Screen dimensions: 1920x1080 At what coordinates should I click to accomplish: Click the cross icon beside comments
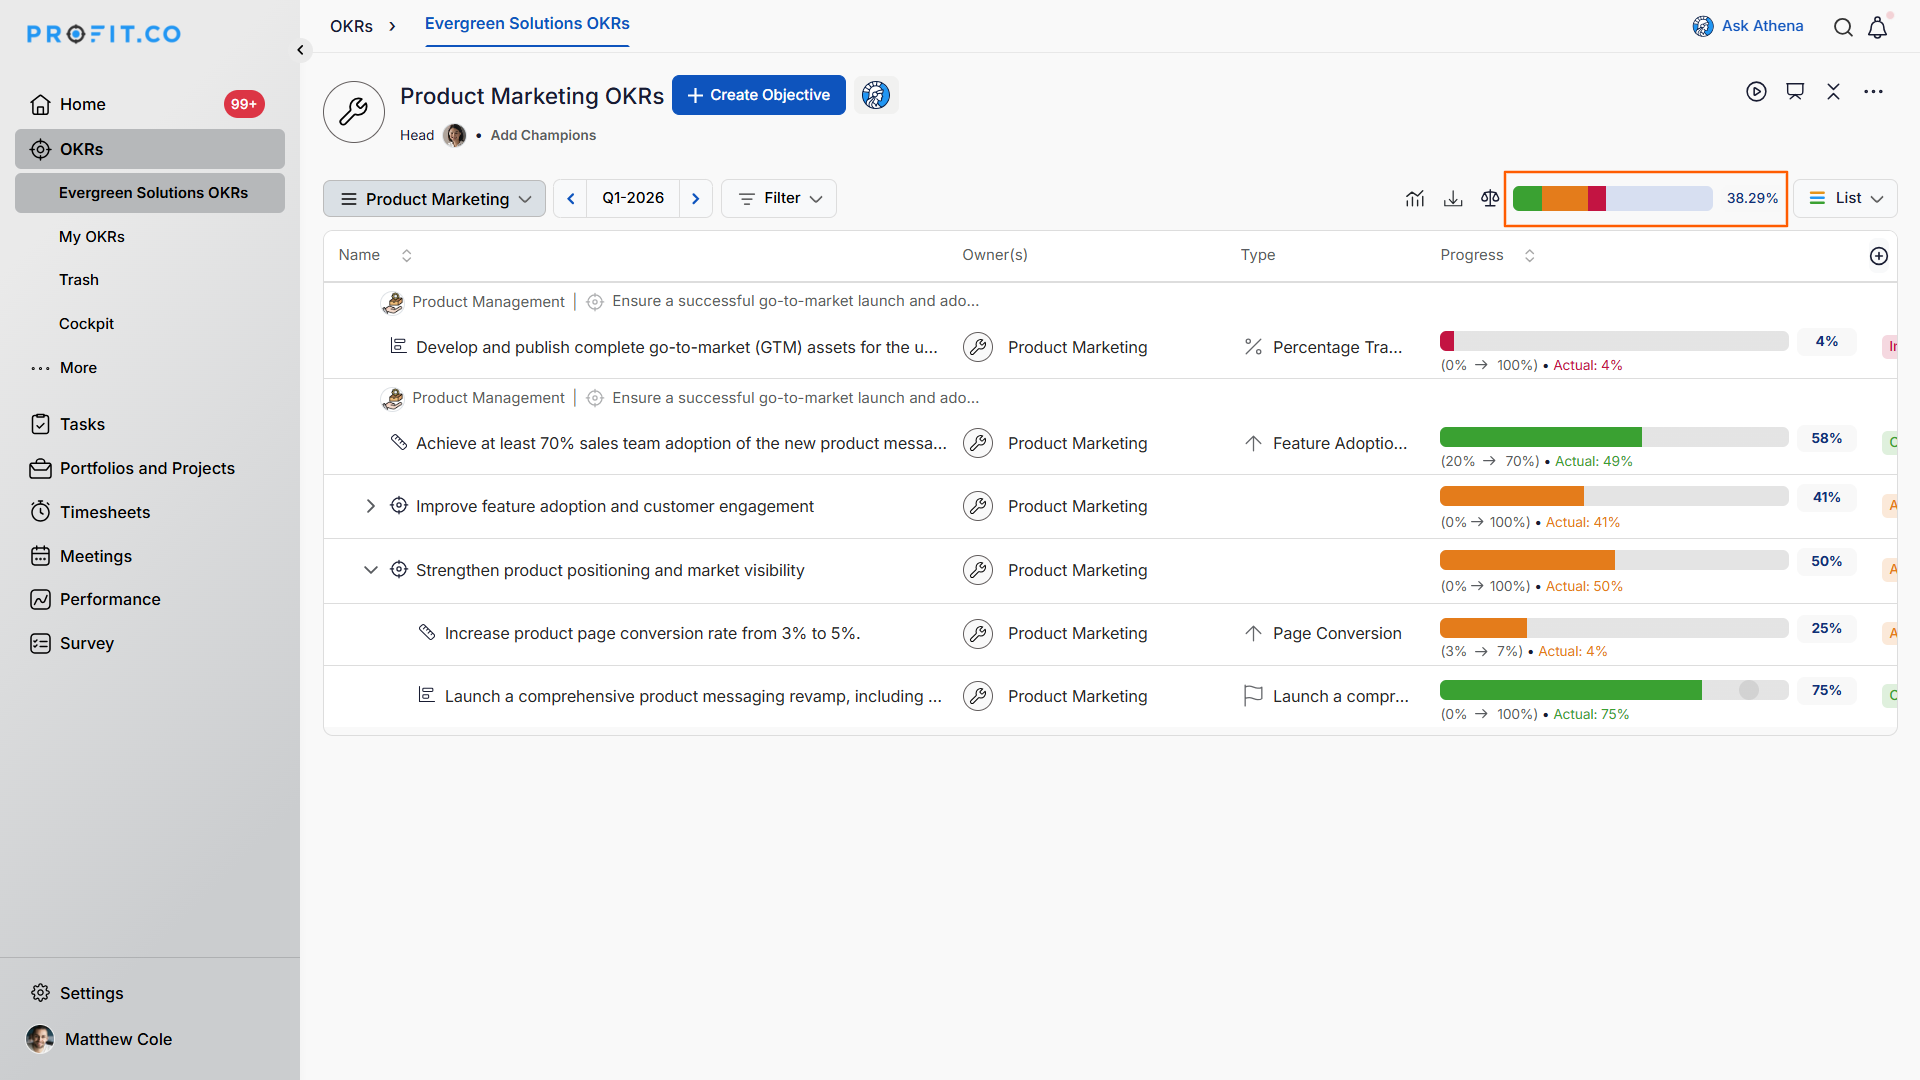pos(1833,92)
